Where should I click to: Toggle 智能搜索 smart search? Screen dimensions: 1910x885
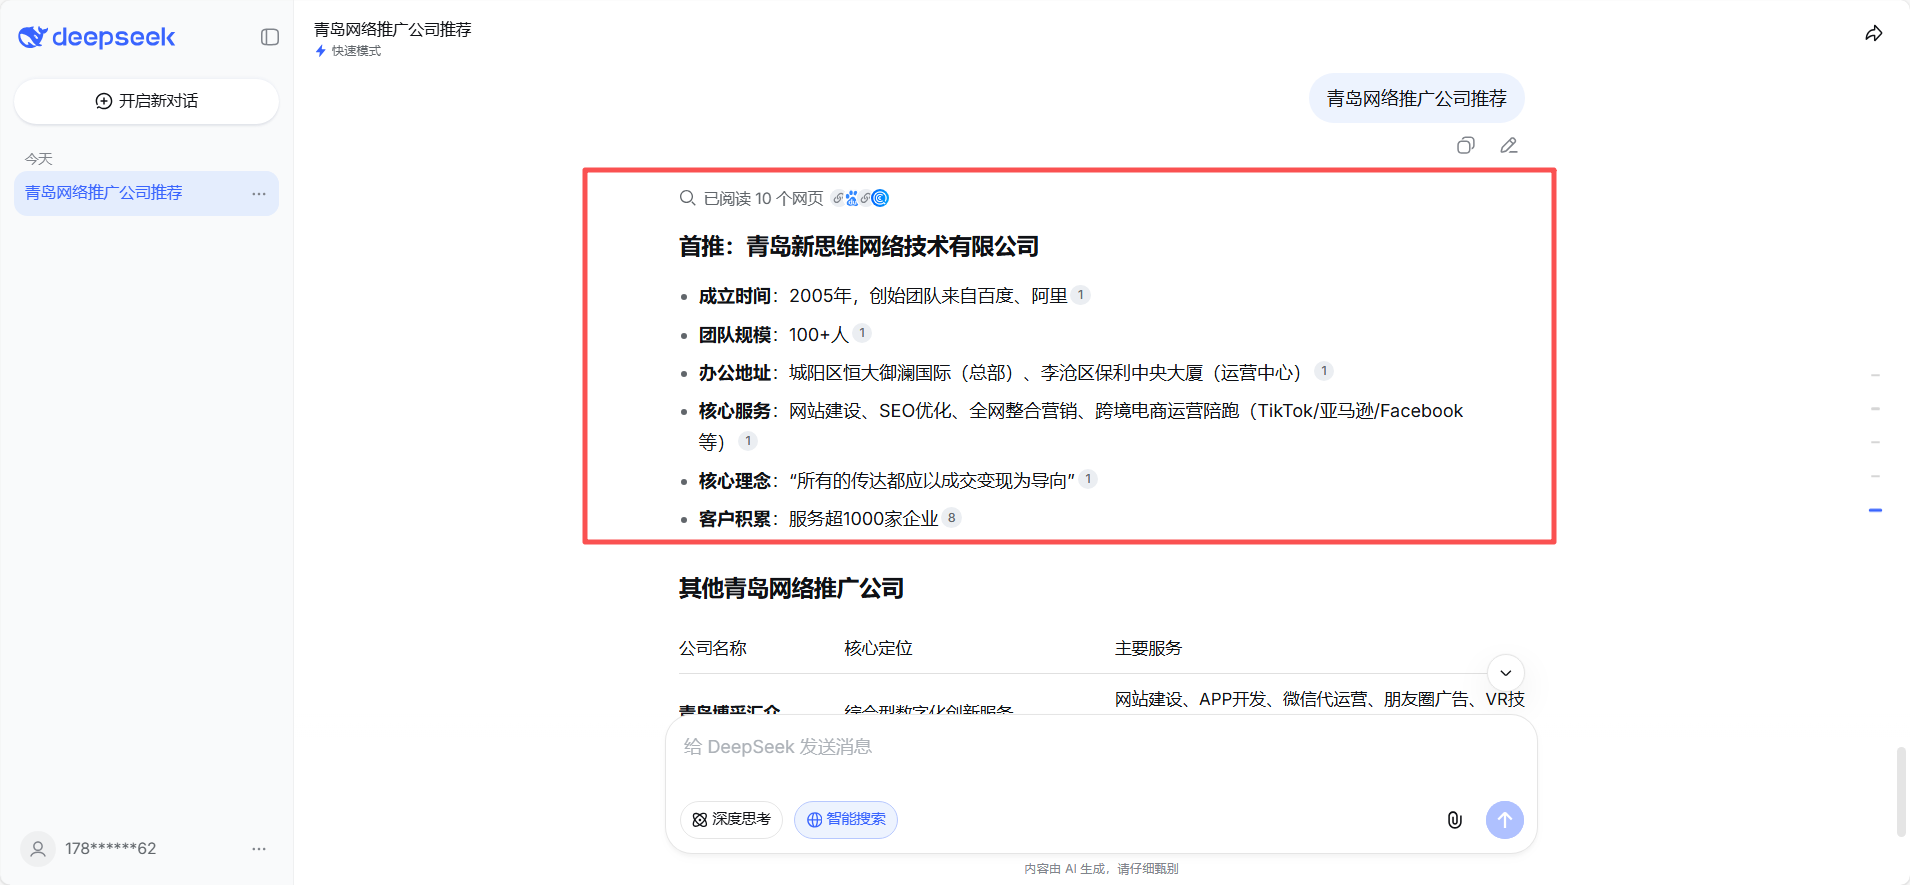pyautogui.click(x=846, y=820)
